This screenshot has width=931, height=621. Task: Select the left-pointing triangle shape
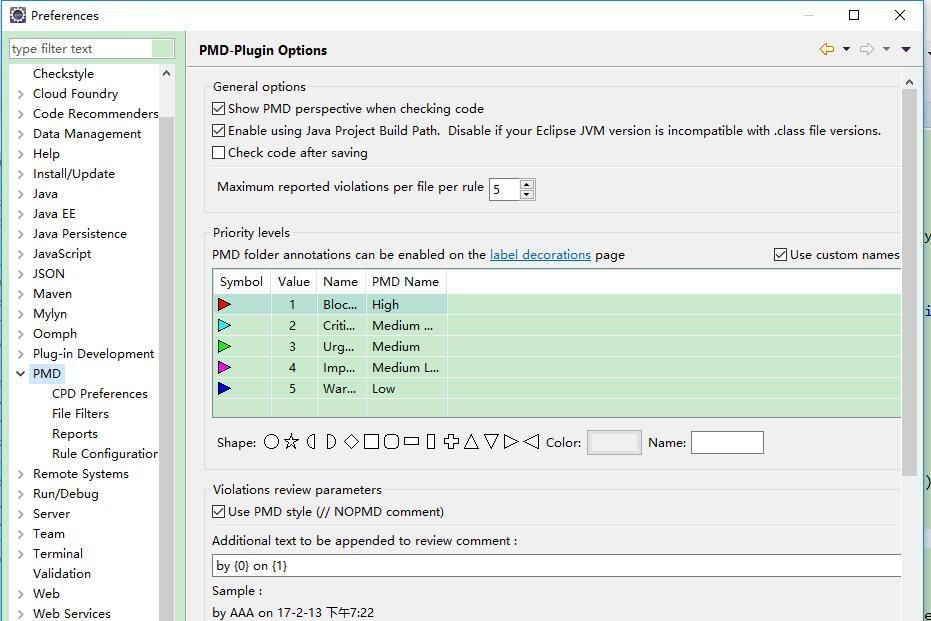click(x=531, y=442)
